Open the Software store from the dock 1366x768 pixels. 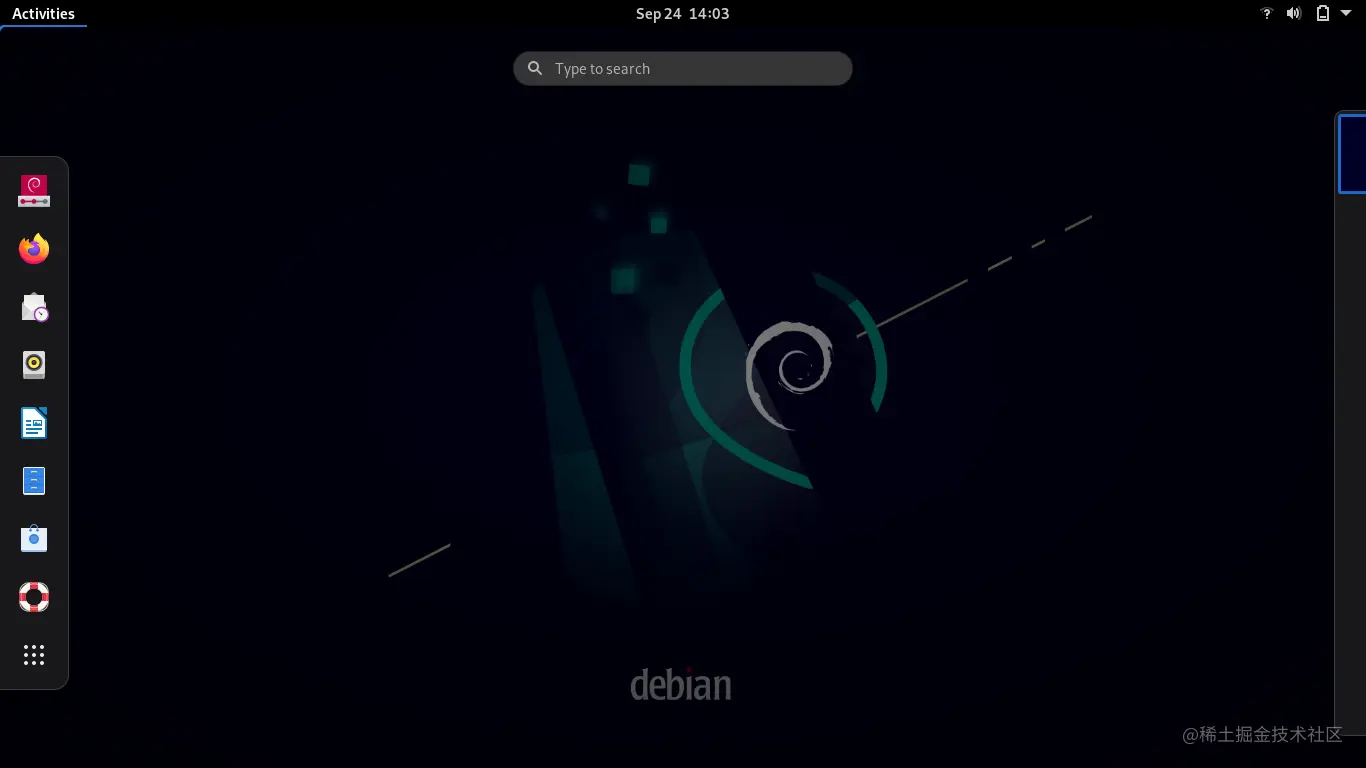[x=34, y=538]
